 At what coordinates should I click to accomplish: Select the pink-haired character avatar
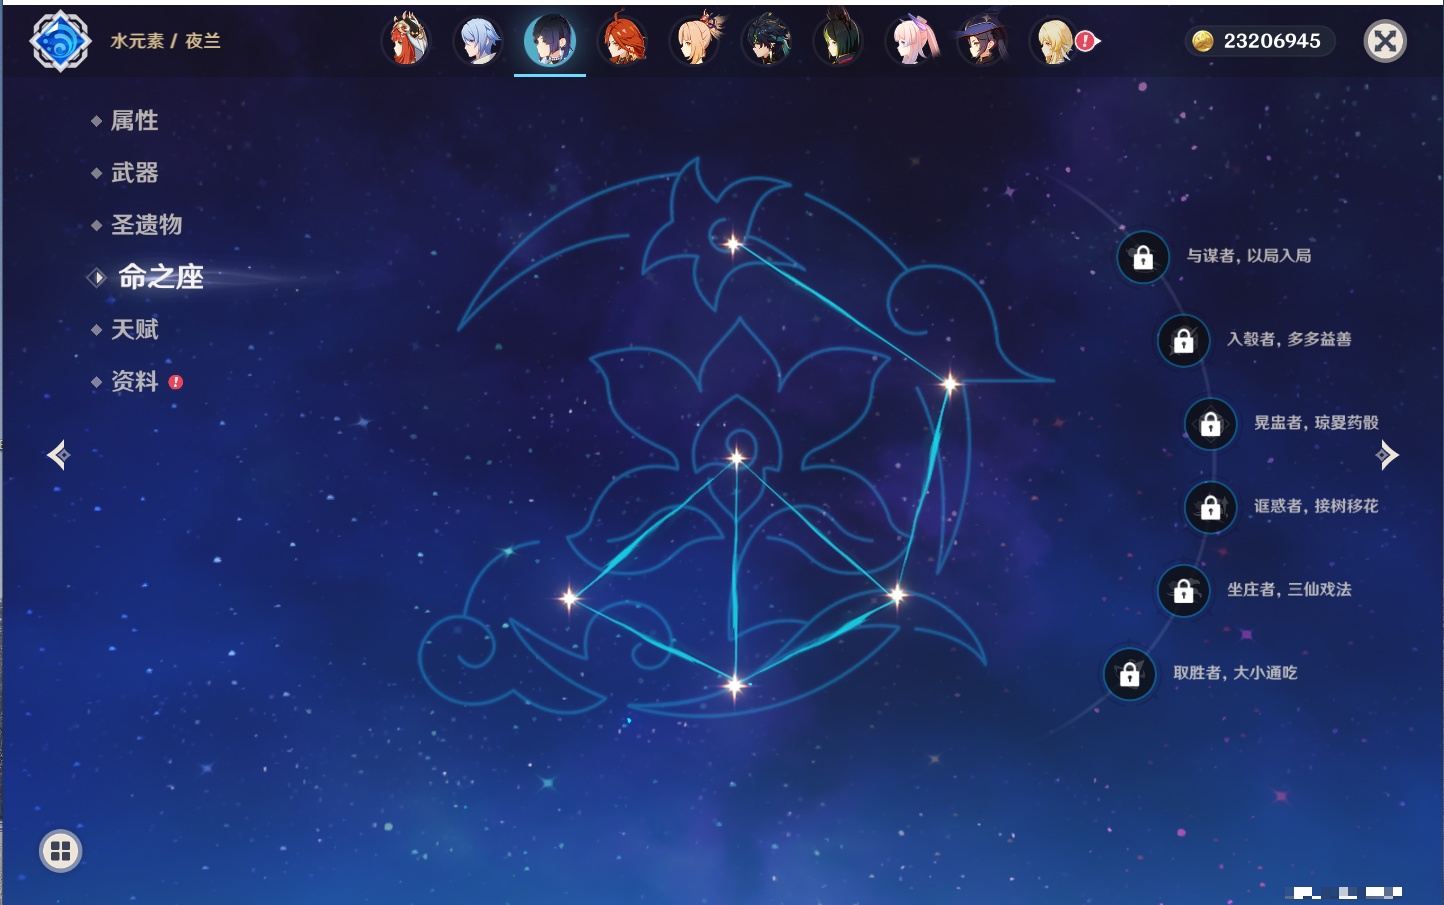coord(912,41)
